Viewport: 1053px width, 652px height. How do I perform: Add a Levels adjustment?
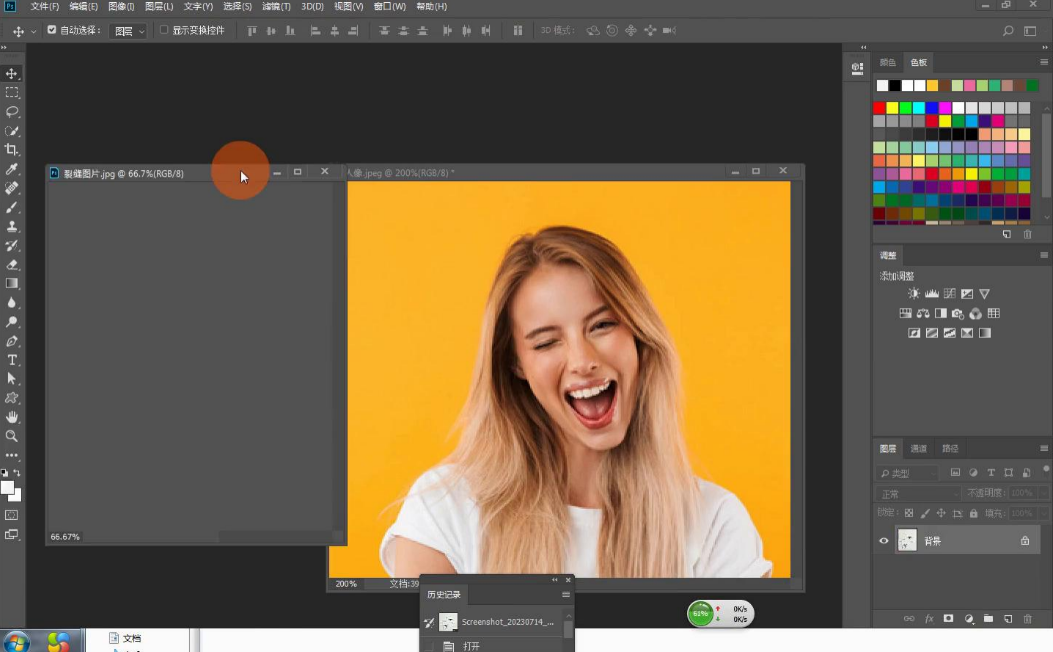(x=931, y=293)
